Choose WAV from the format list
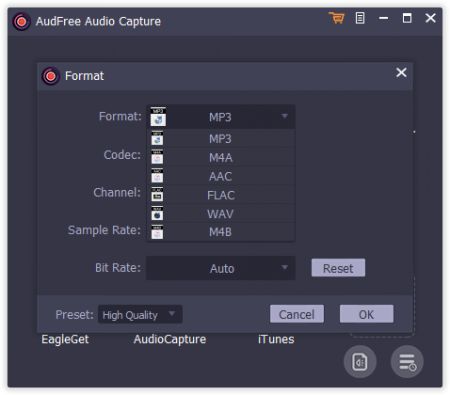The height and width of the screenshot is (395, 450). pyautogui.click(x=220, y=214)
